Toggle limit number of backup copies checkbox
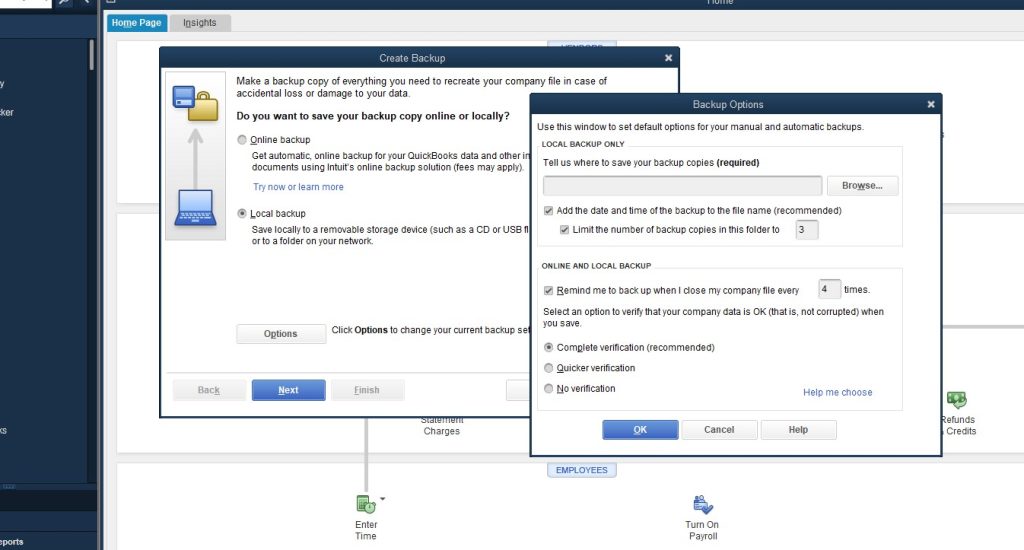This screenshot has height=550, width=1024. 564,230
